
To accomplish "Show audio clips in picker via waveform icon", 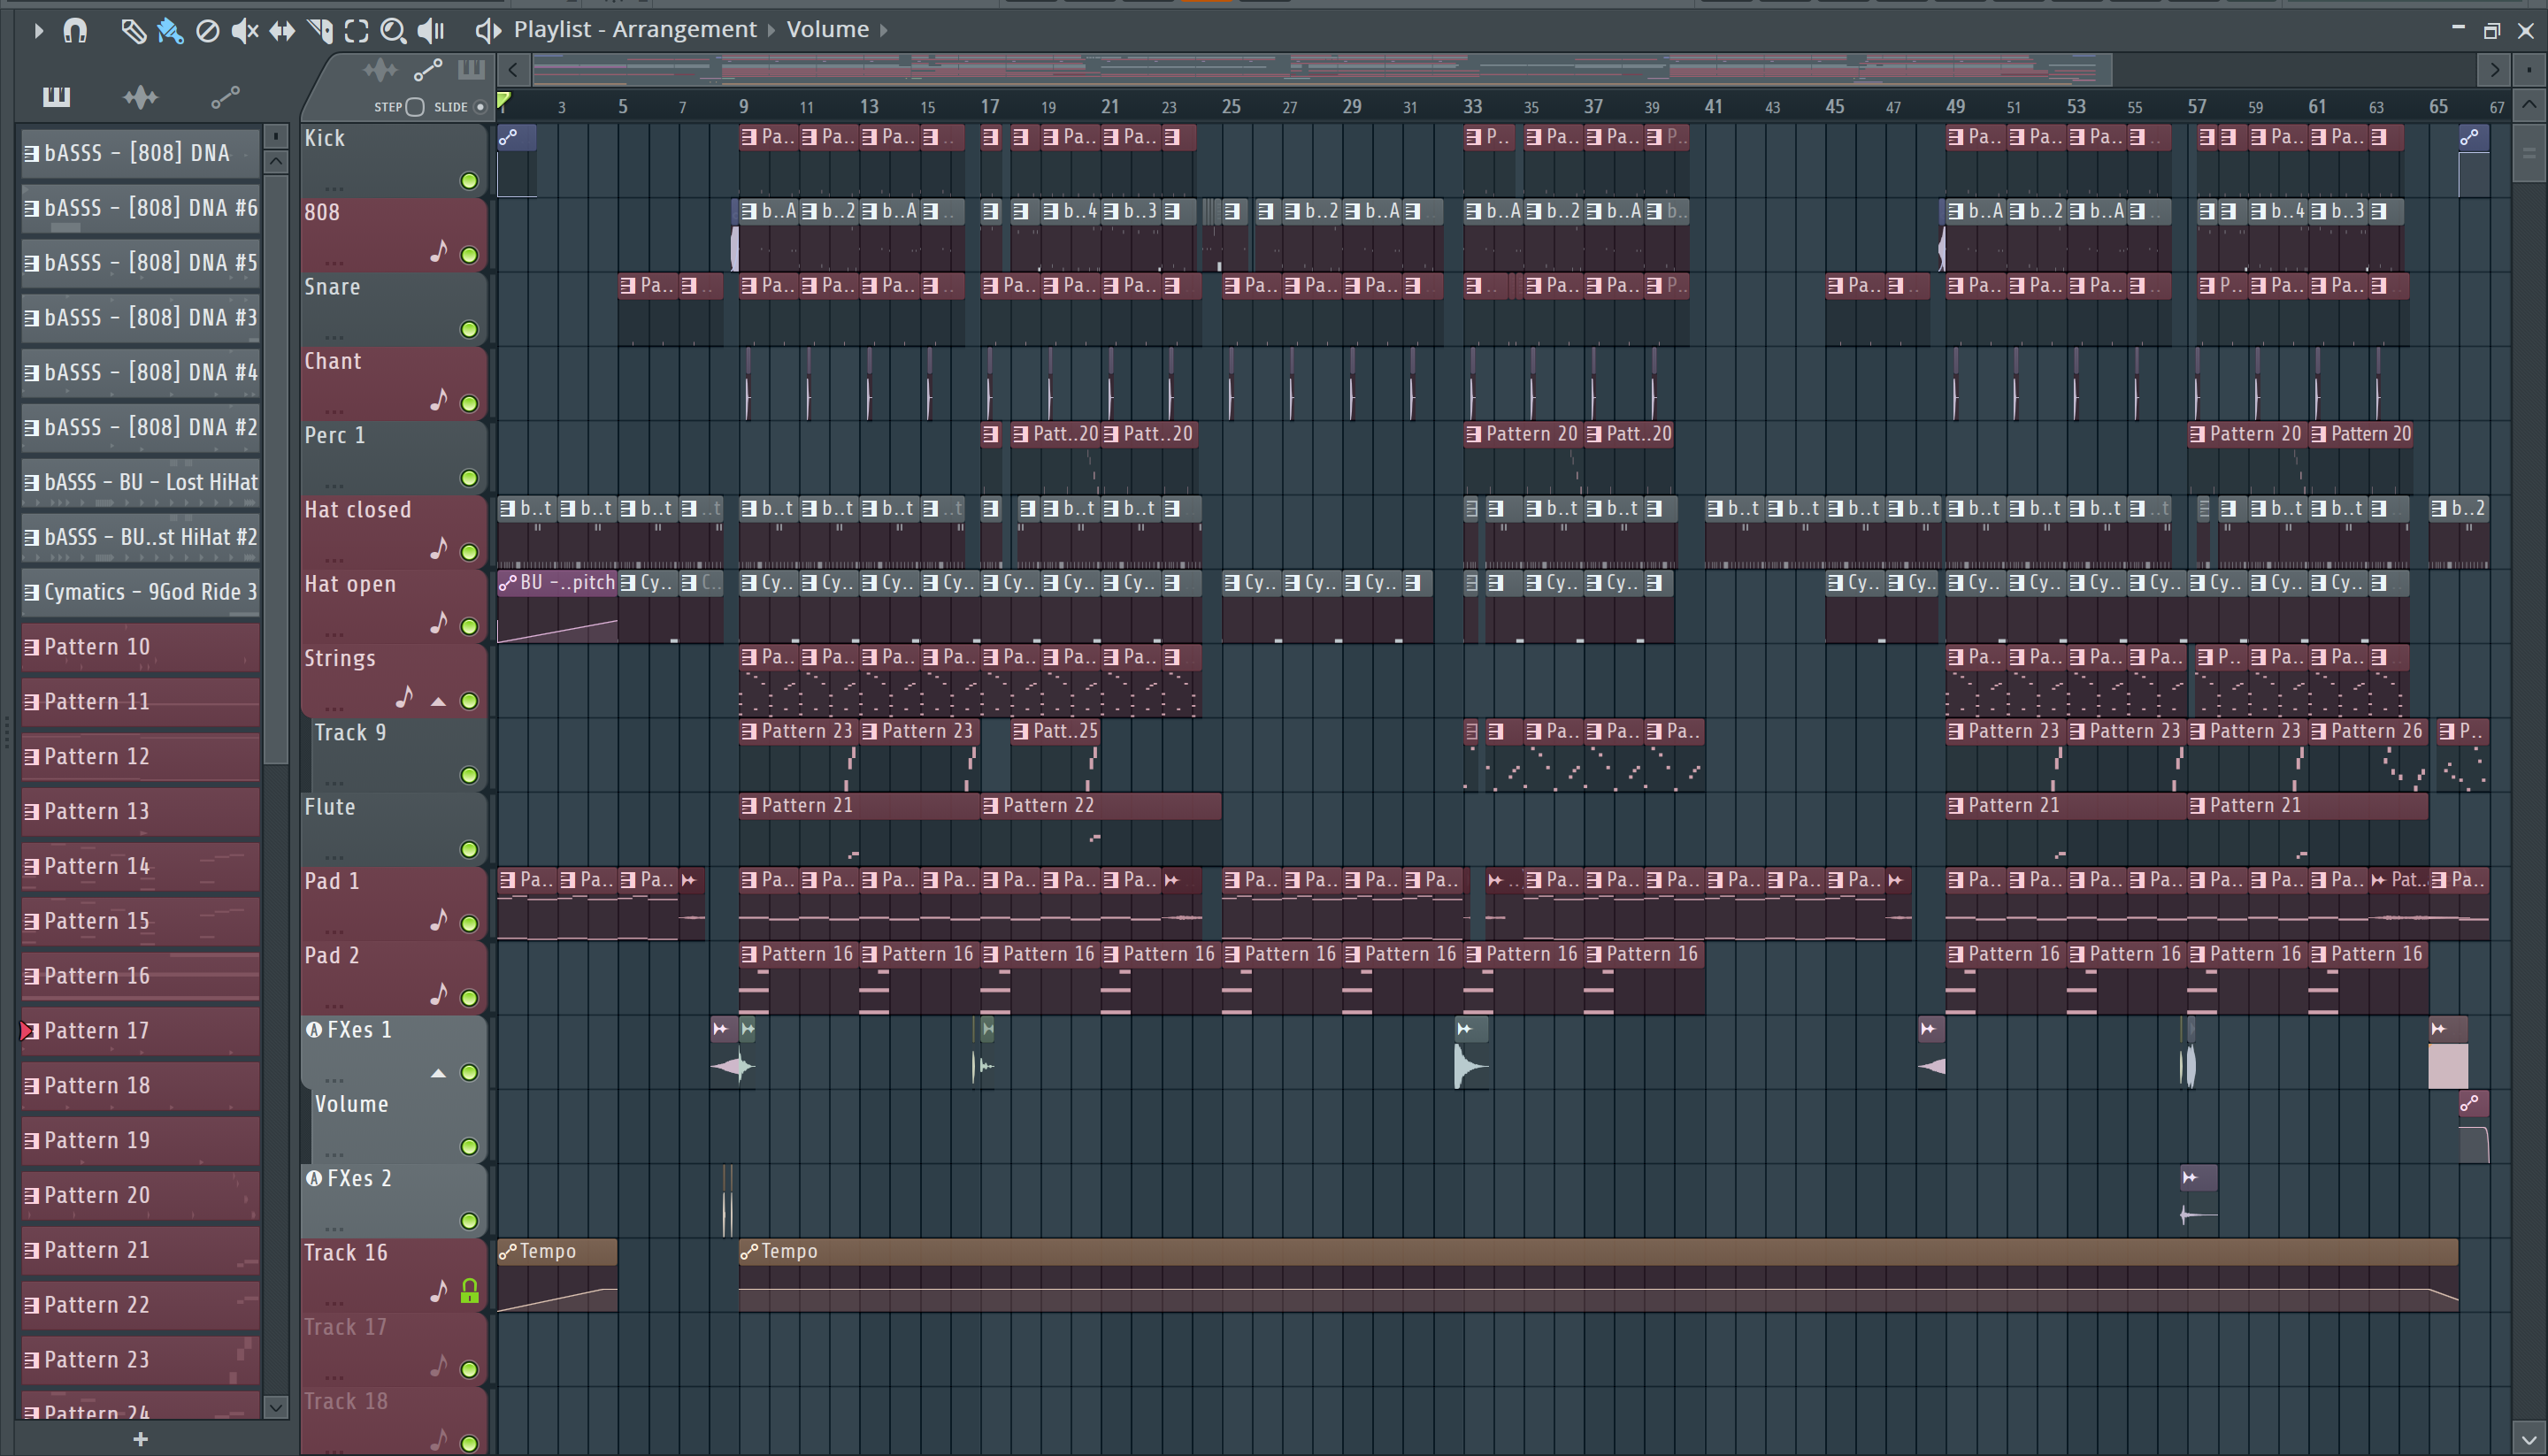I will click(x=140, y=96).
